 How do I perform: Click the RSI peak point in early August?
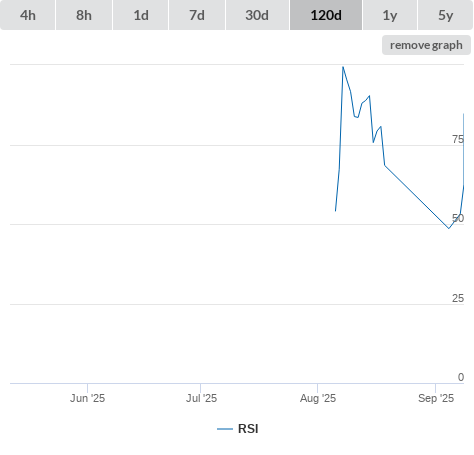point(343,67)
